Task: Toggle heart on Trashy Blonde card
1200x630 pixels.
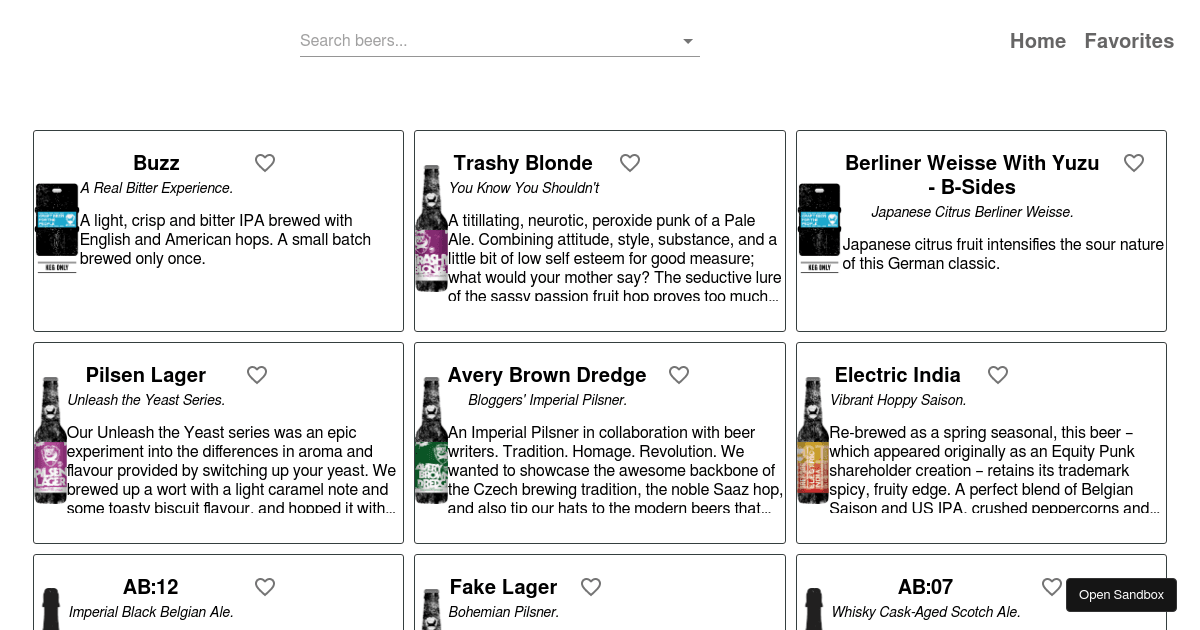Action: click(630, 163)
